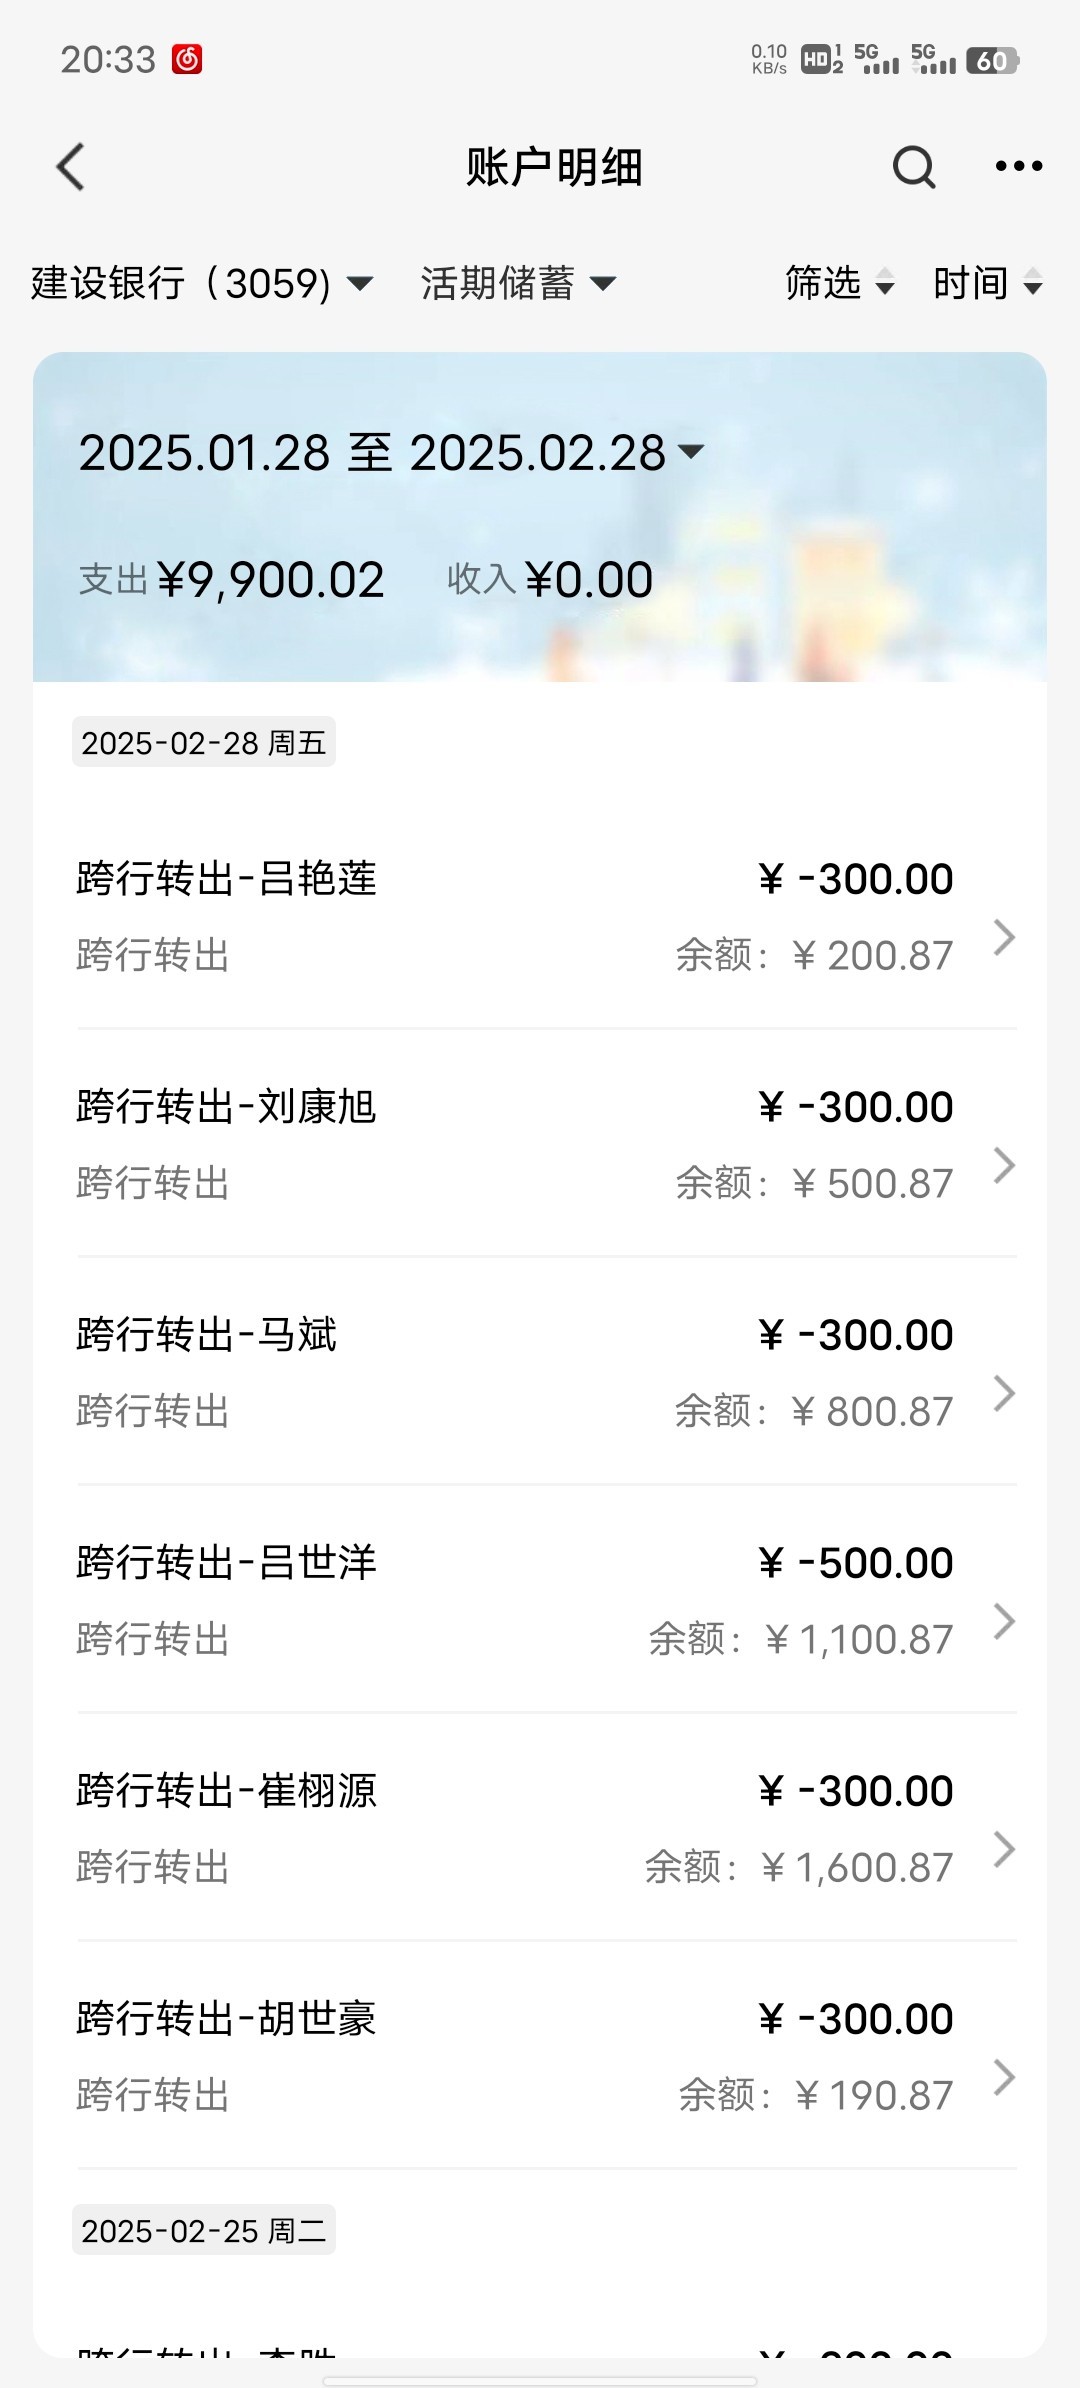Open the 筛选 filter menu
The width and height of the screenshot is (1080, 2388).
coord(838,284)
